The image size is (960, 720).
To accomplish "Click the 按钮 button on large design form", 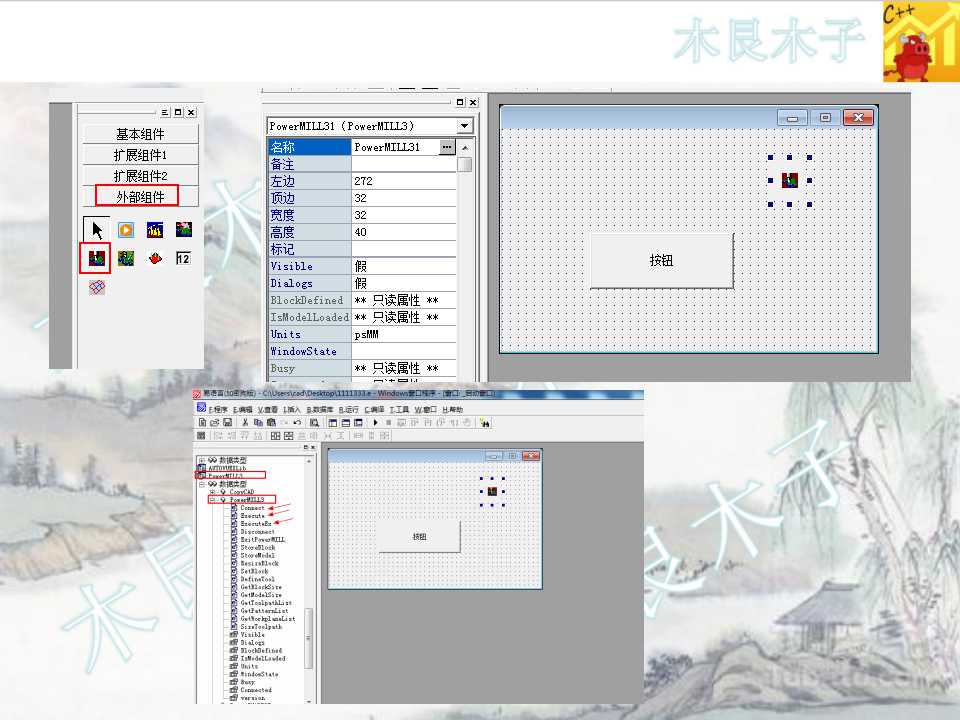I will (x=661, y=260).
